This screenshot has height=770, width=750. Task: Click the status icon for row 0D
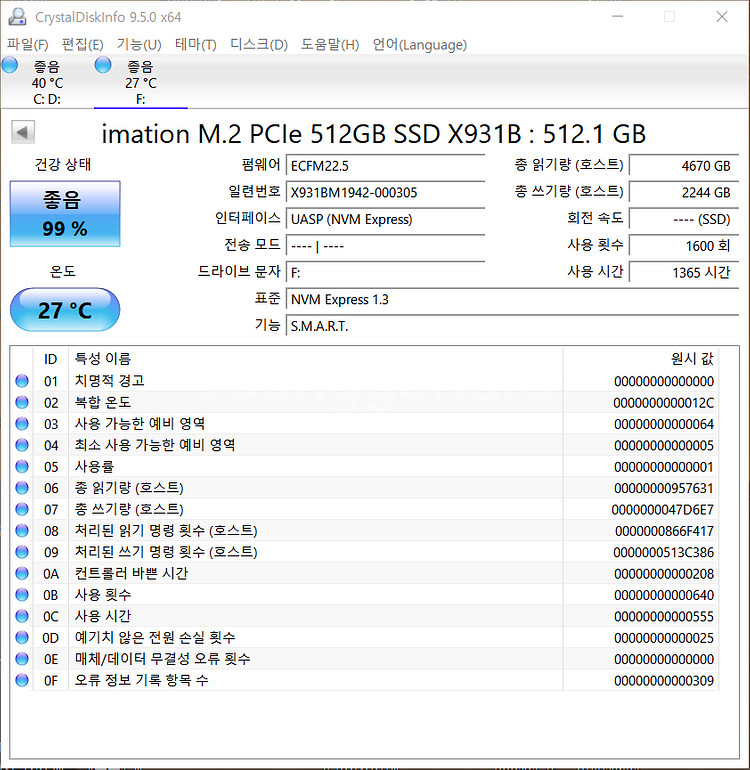[x=22, y=637]
